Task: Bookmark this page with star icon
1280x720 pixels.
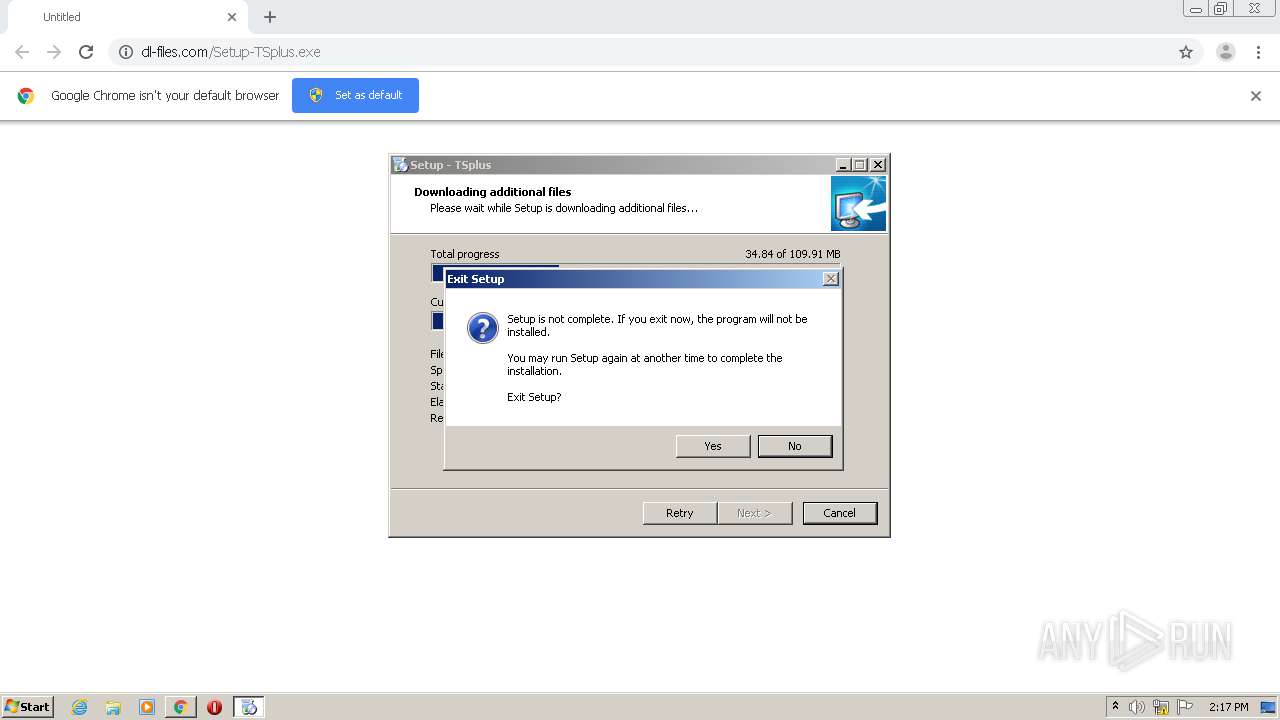Action: tap(1186, 52)
